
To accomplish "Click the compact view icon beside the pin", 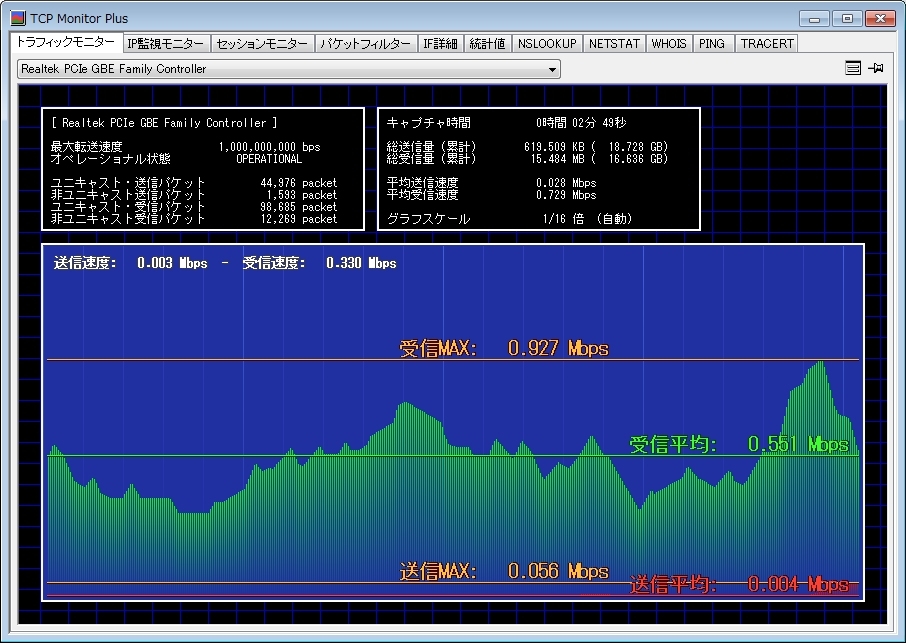I will 852,68.
